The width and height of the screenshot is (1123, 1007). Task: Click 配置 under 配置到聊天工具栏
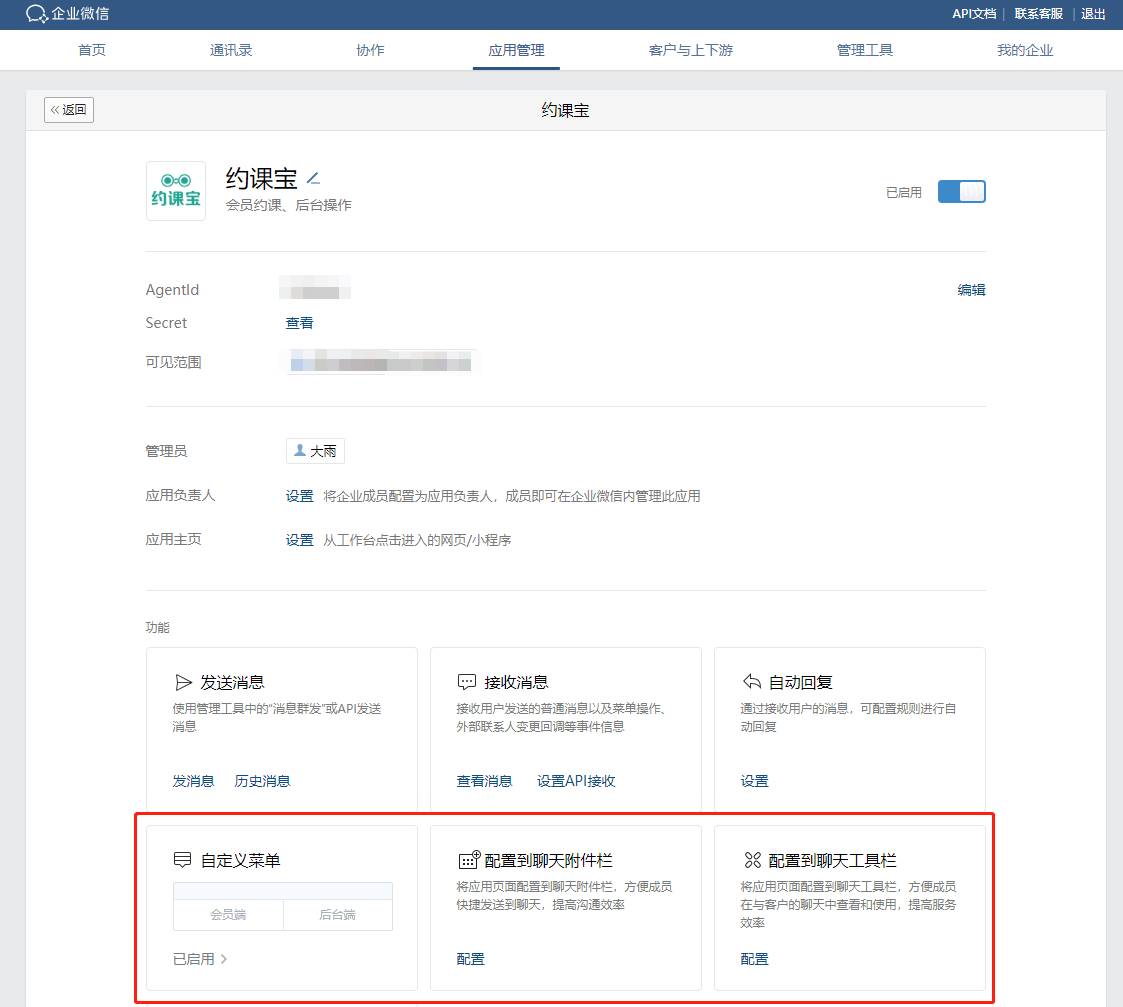coord(754,958)
